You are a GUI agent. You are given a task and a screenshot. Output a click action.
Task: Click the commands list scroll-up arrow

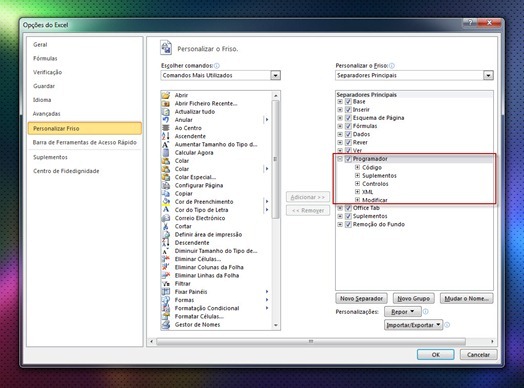click(x=276, y=96)
